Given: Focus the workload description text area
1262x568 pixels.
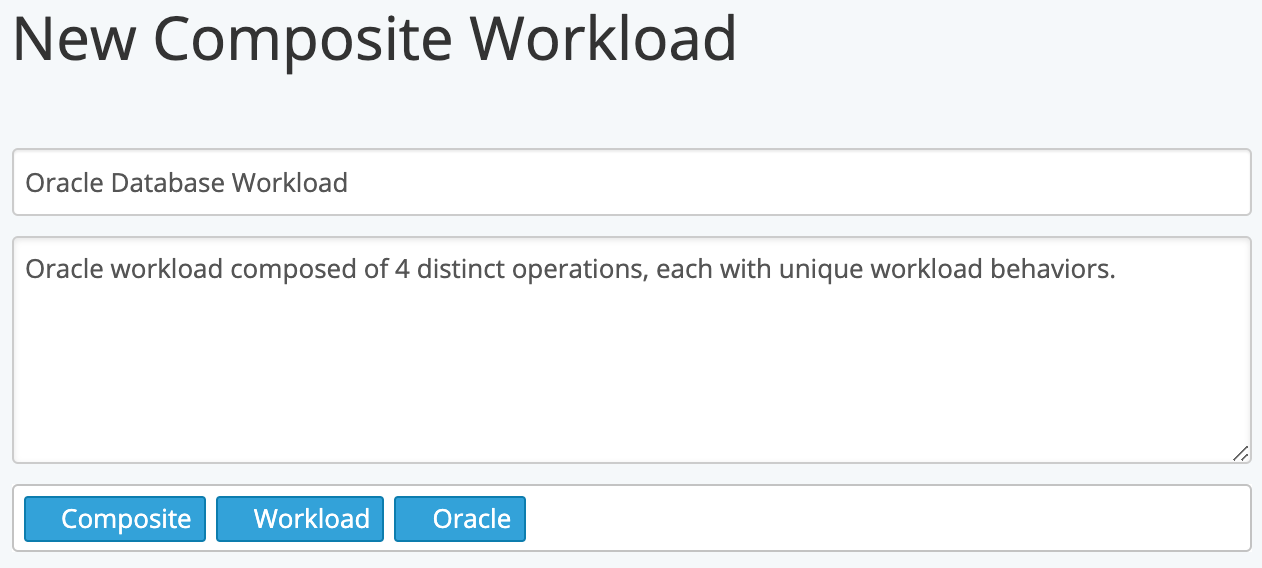Looking at the screenshot, I should 631,350.
